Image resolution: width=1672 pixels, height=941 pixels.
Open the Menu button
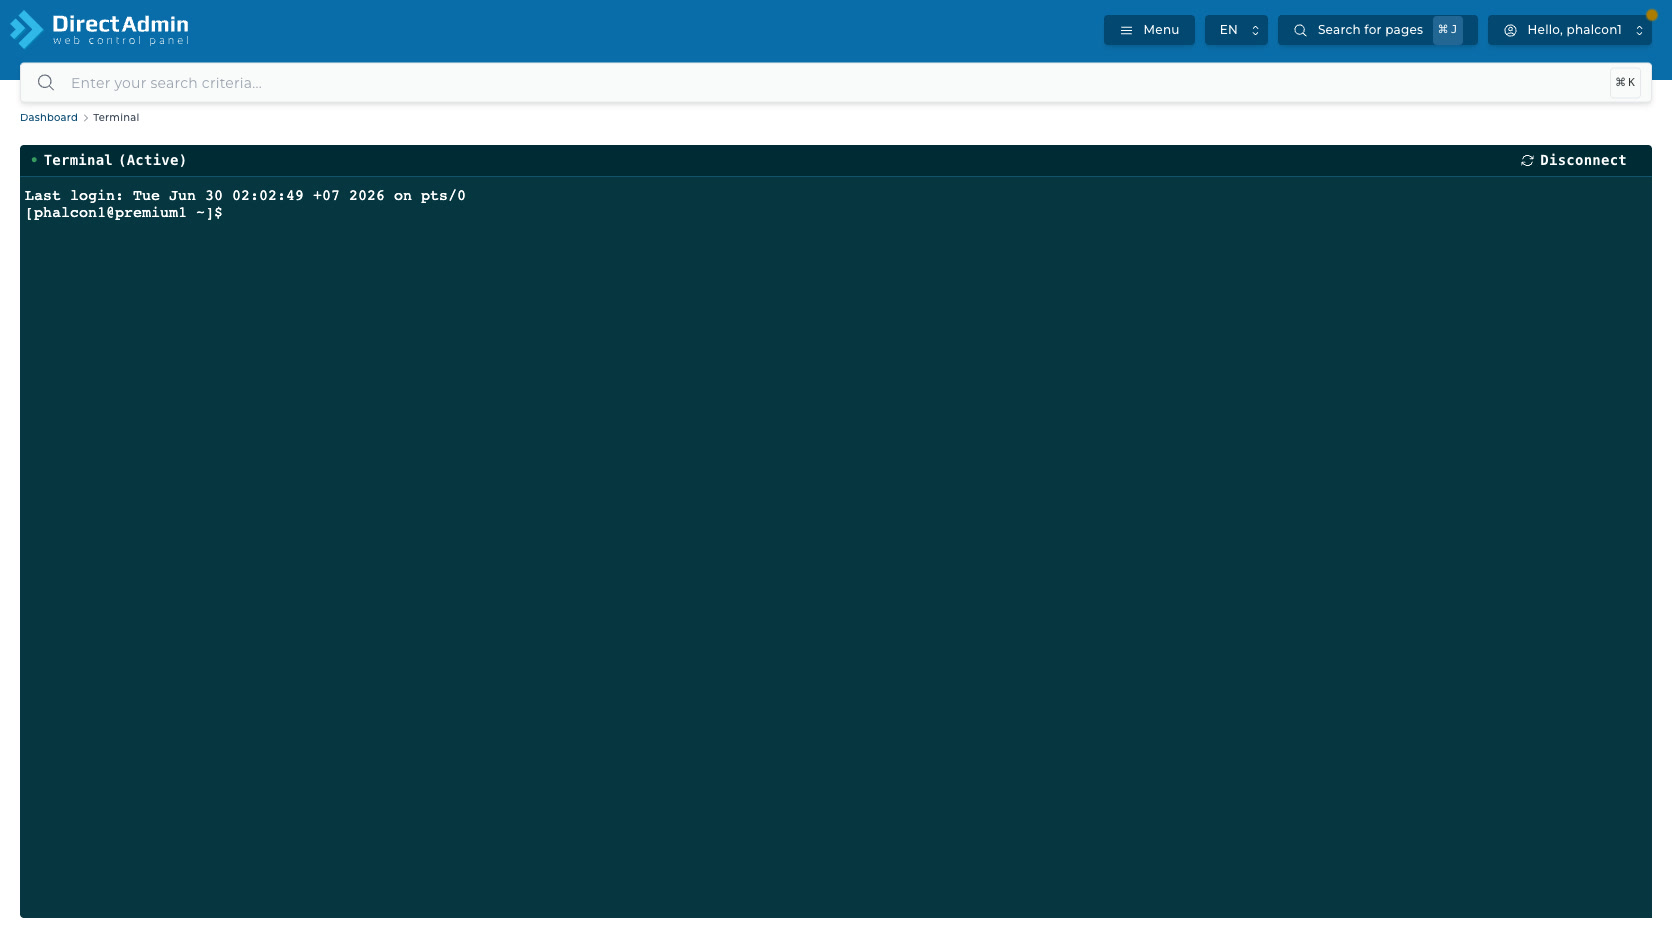click(1149, 30)
